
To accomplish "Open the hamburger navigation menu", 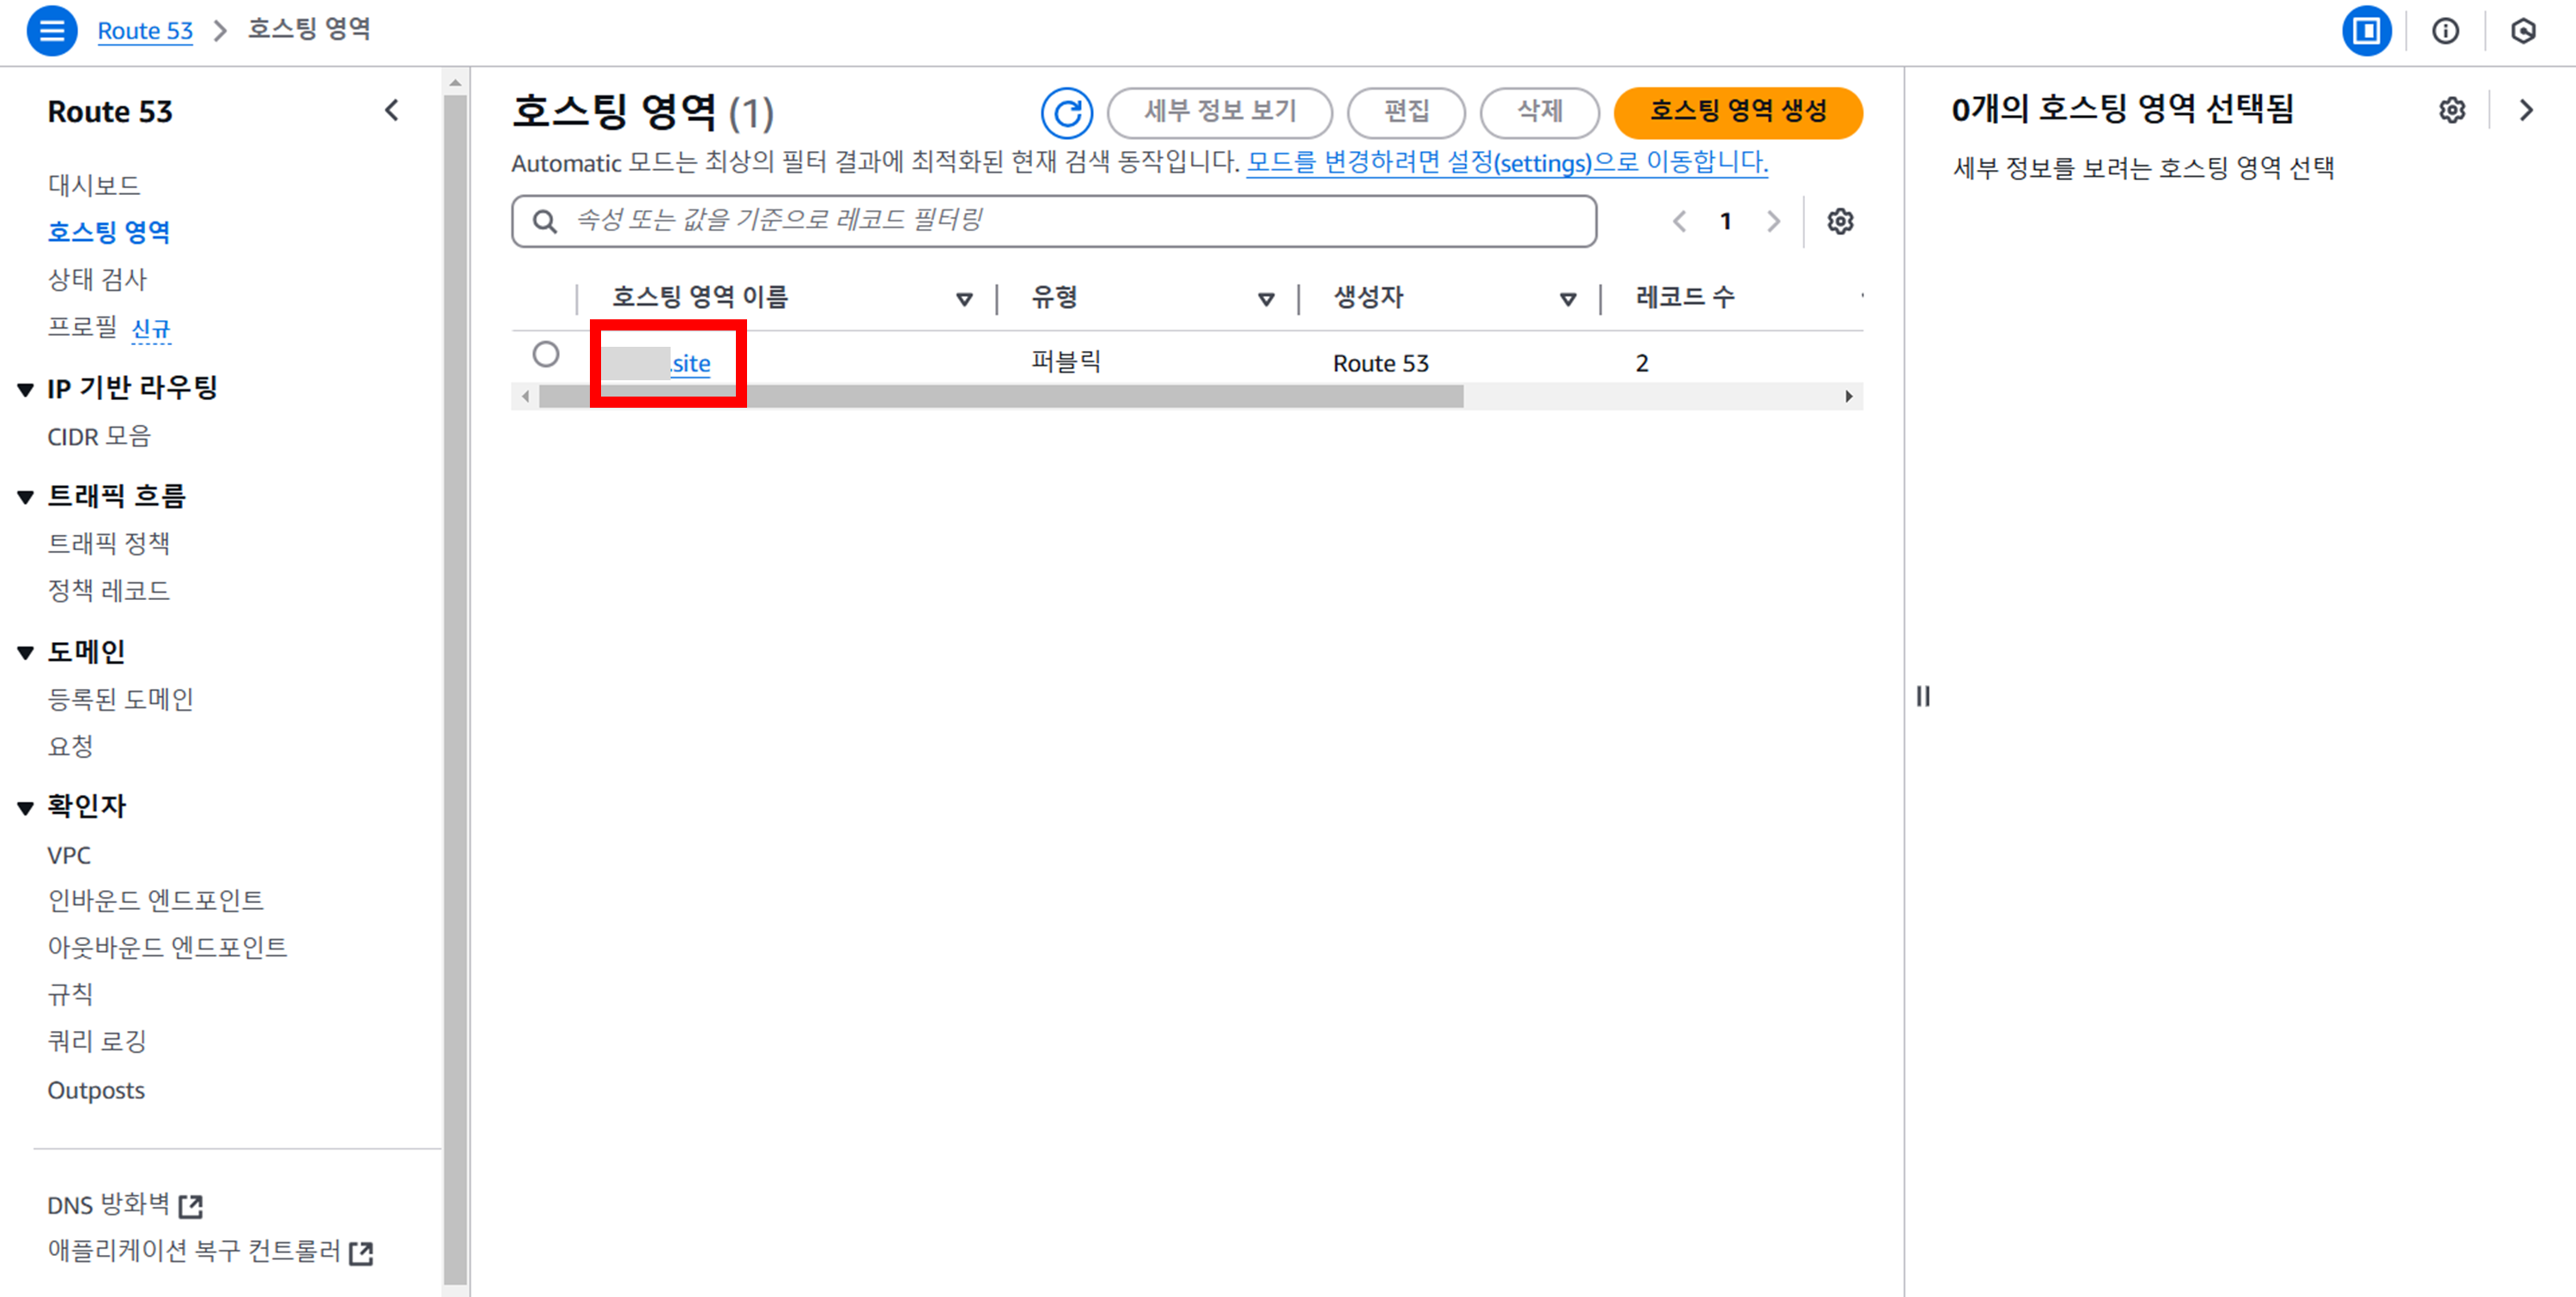I will (51, 31).
